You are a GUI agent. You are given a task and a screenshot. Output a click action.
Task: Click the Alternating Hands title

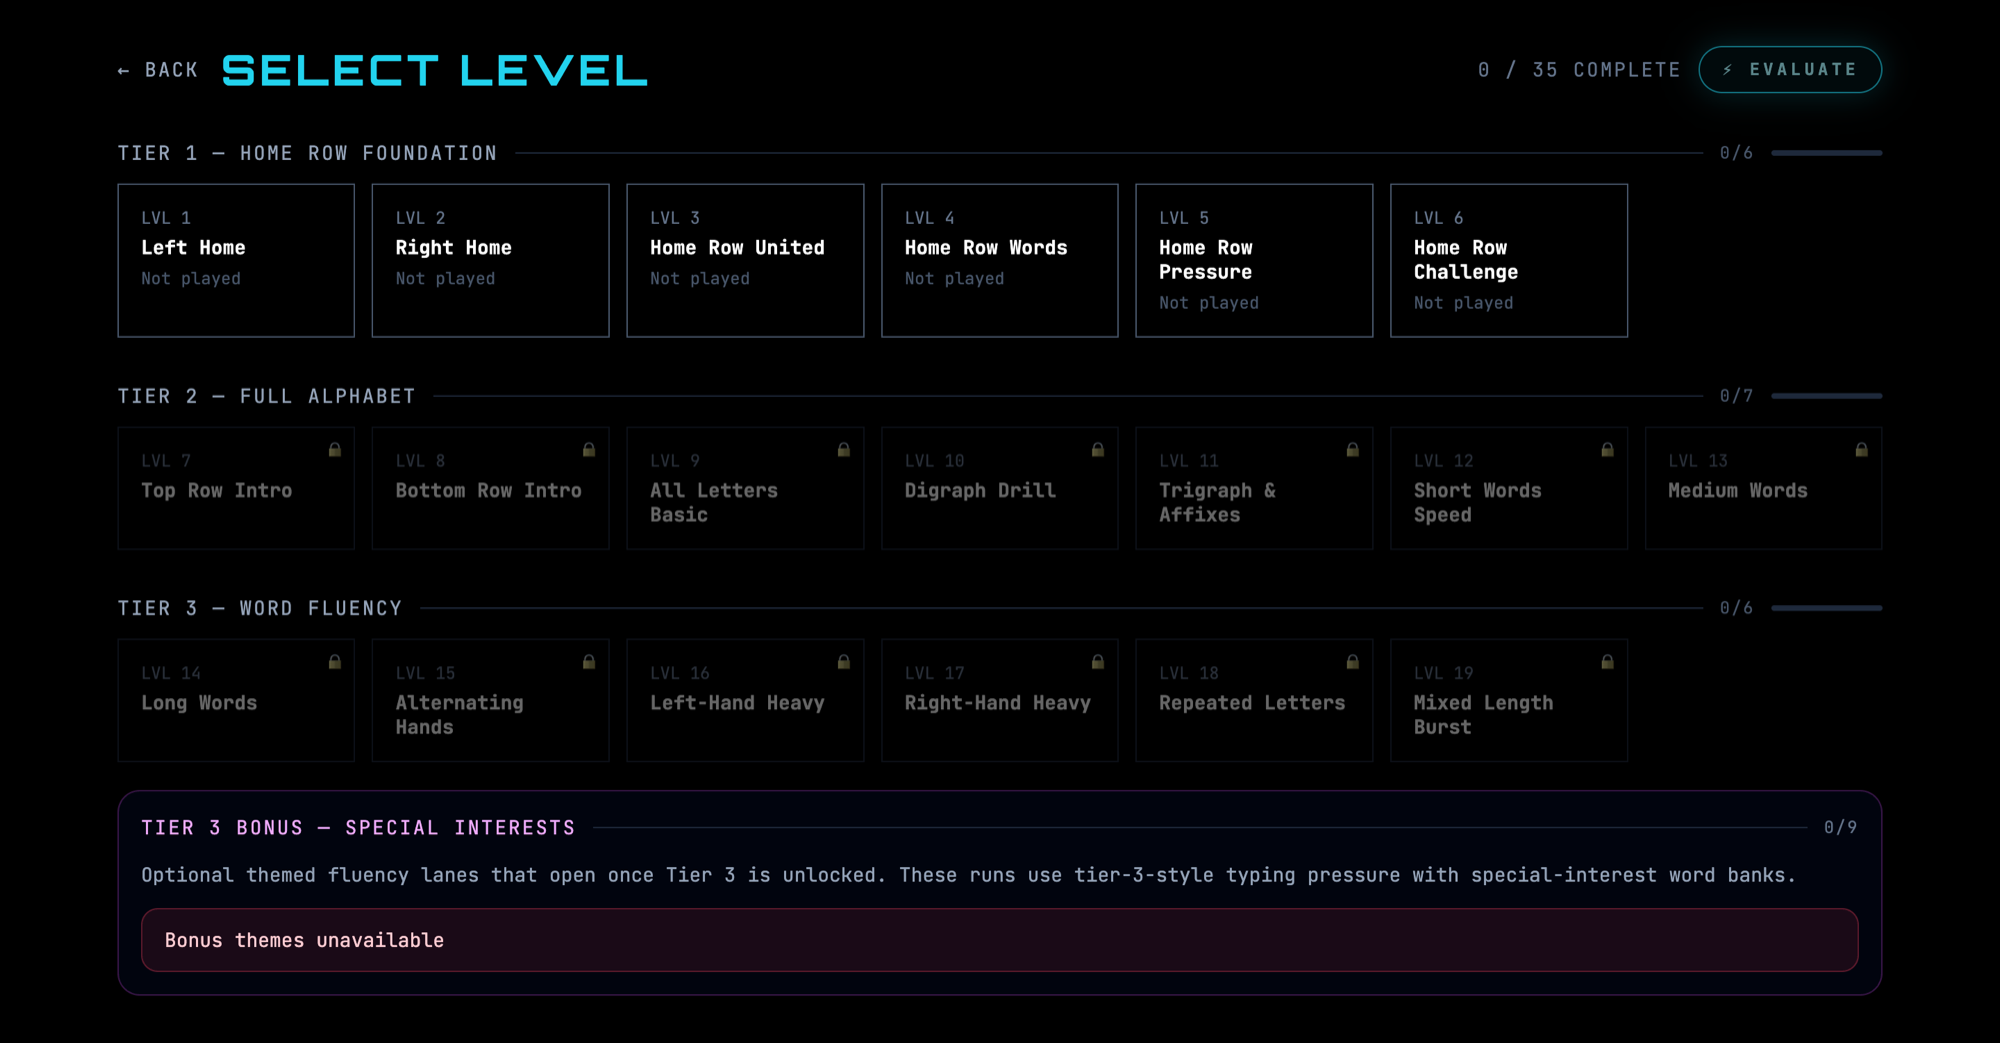(x=459, y=715)
